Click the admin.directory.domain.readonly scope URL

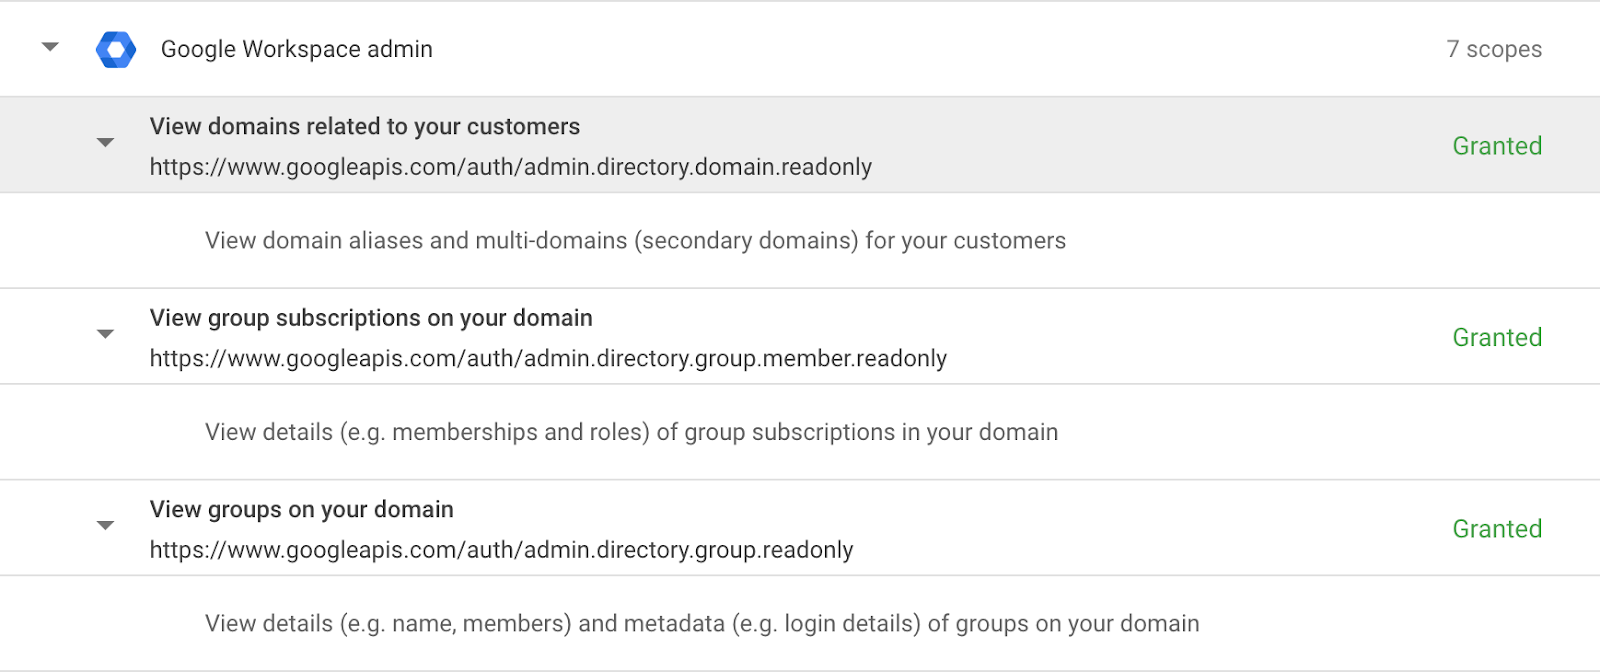click(x=510, y=167)
